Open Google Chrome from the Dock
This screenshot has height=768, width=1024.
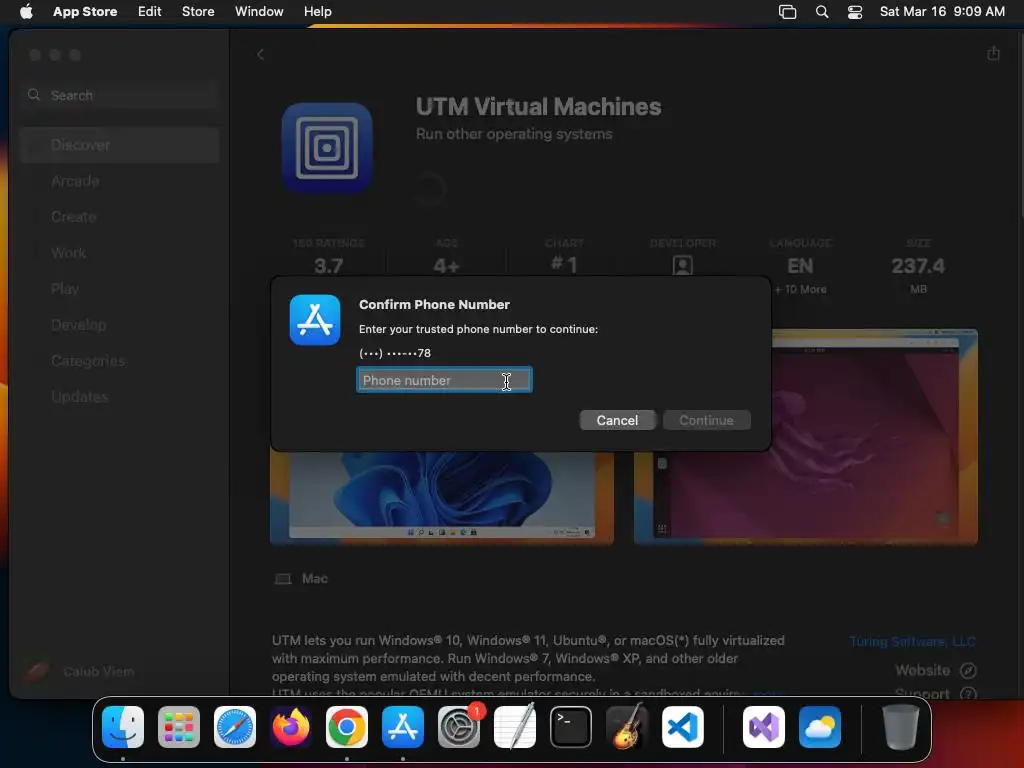pos(347,727)
